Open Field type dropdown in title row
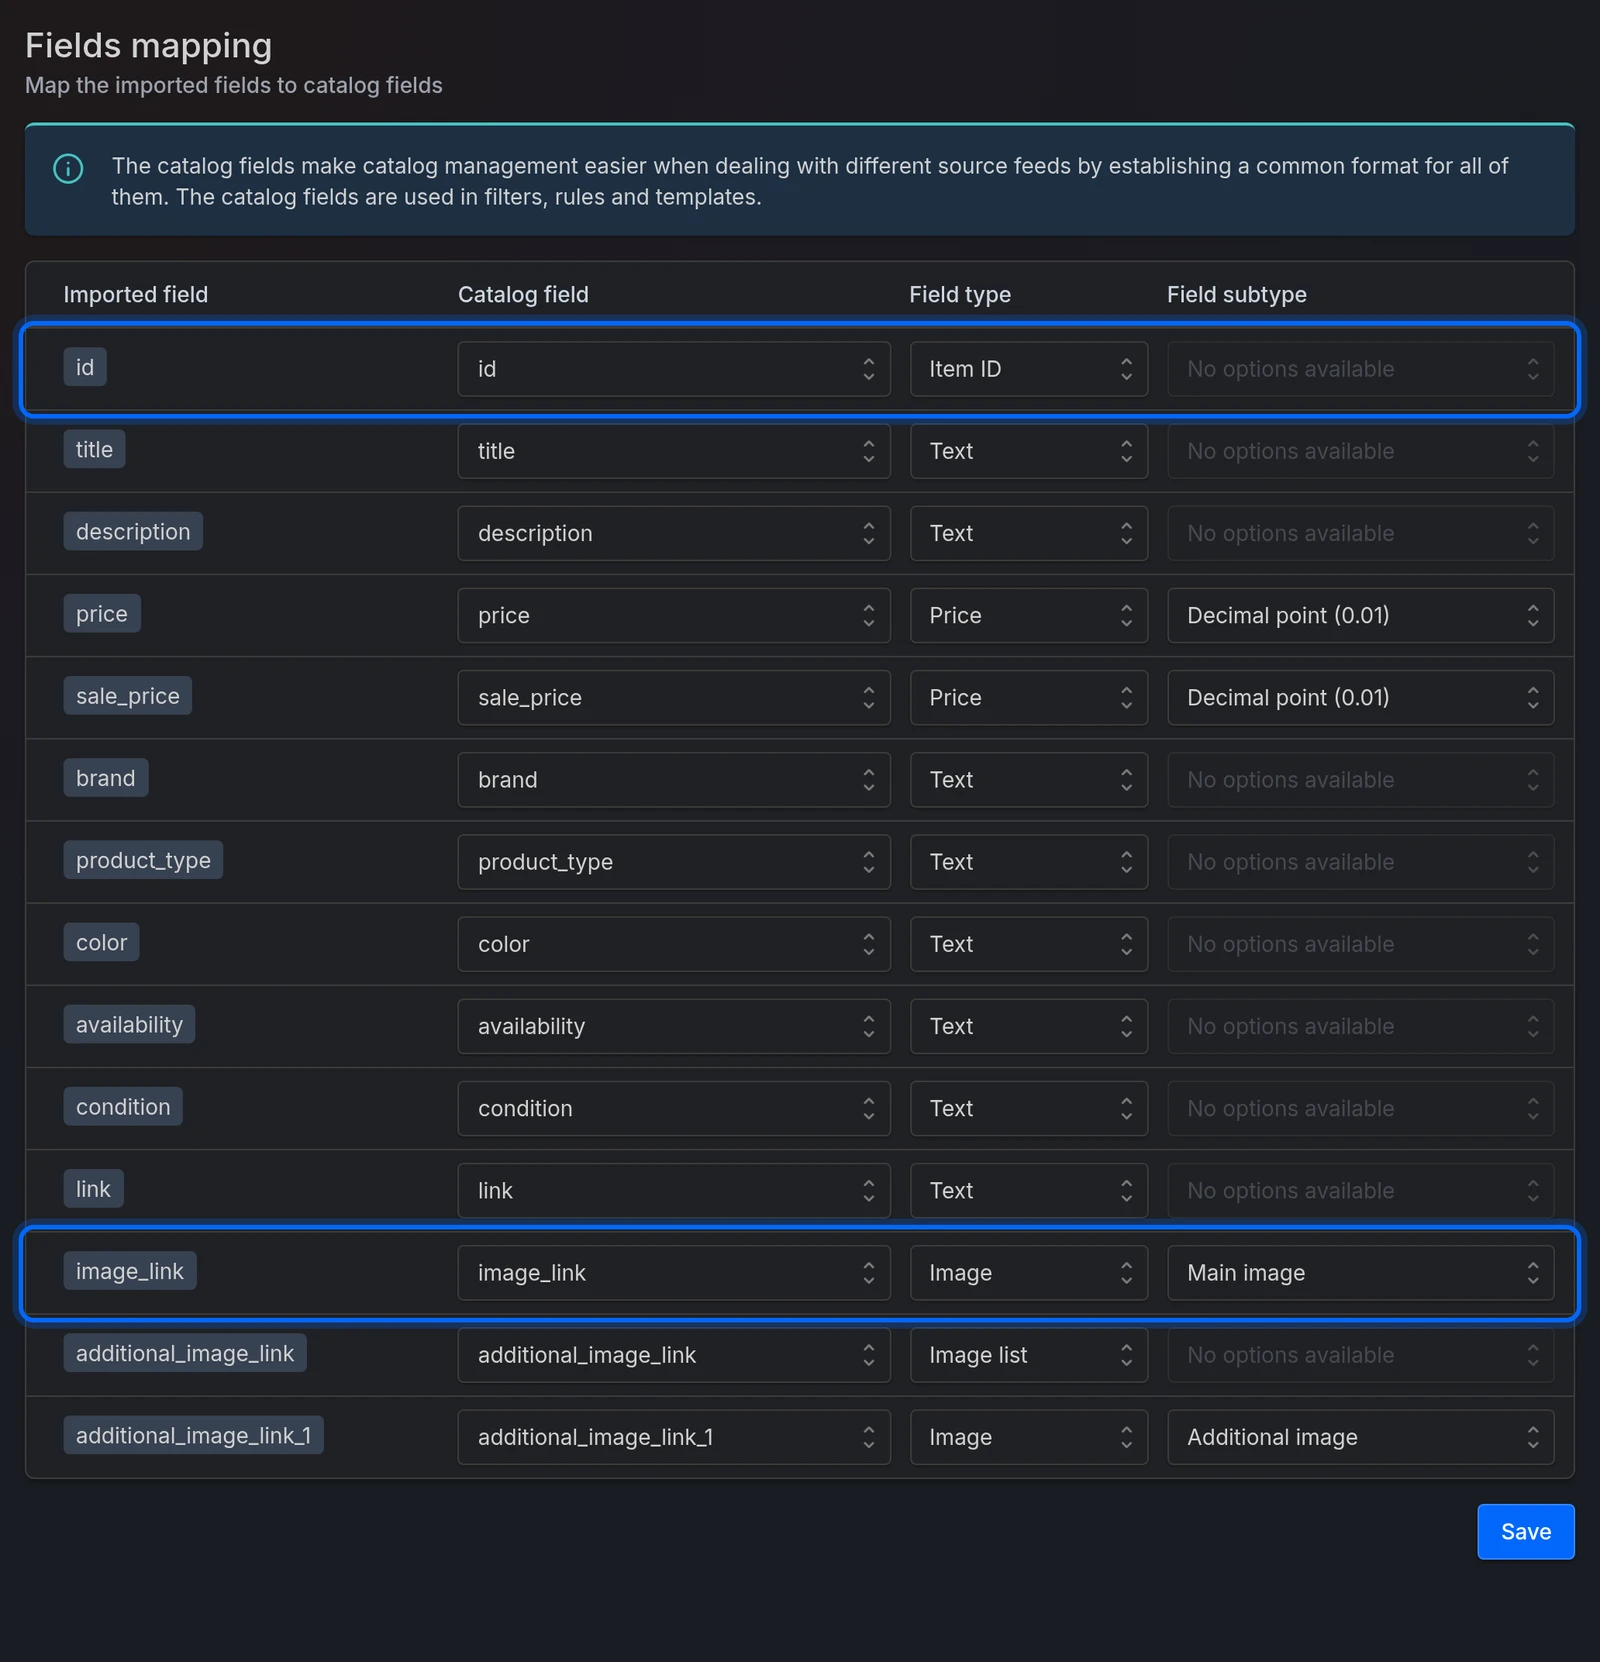Screen dimensions: 1600x1662 1029,451
